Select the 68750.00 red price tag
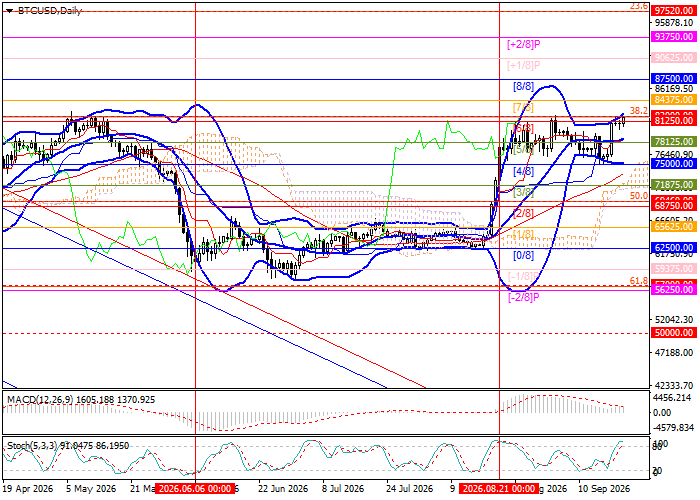Screen dimensions: 700x500 pos(674,206)
